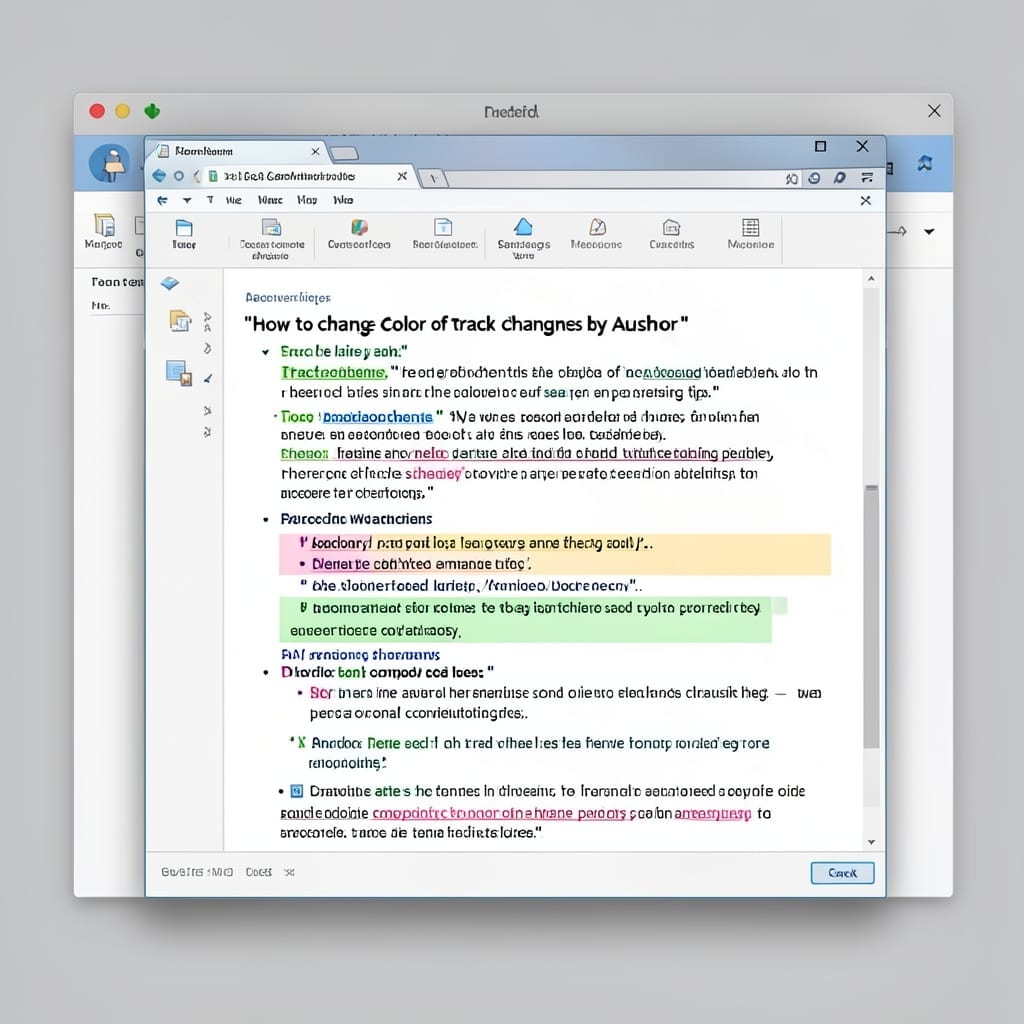Click the magnifier icon at address bar right

click(x=840, y=178)
